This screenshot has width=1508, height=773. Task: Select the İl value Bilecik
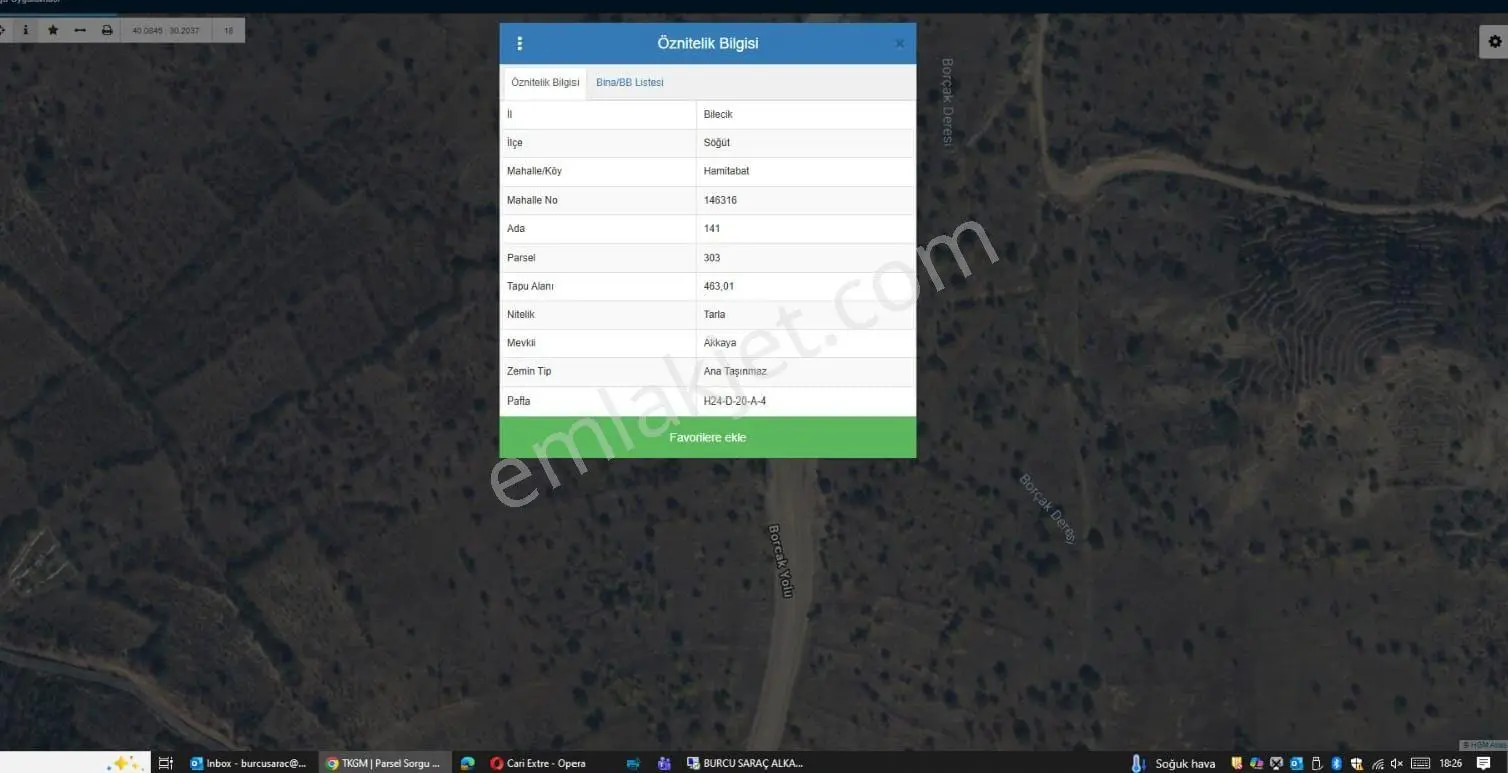coord(718,114)
